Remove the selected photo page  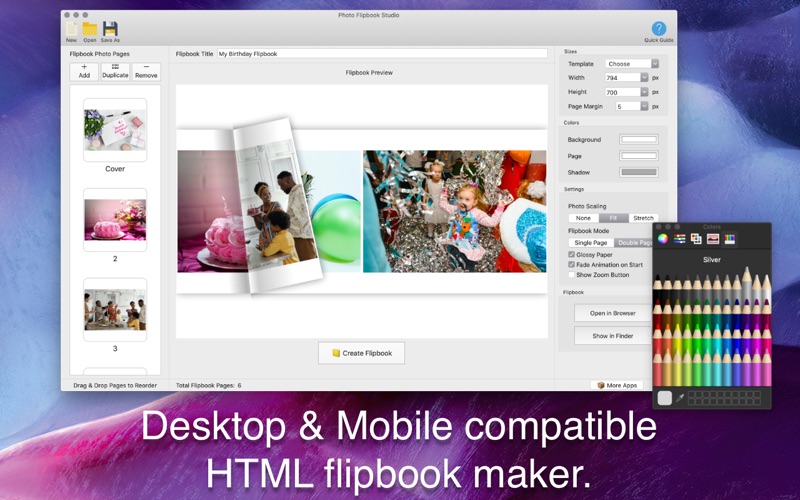tap(146, 71)
